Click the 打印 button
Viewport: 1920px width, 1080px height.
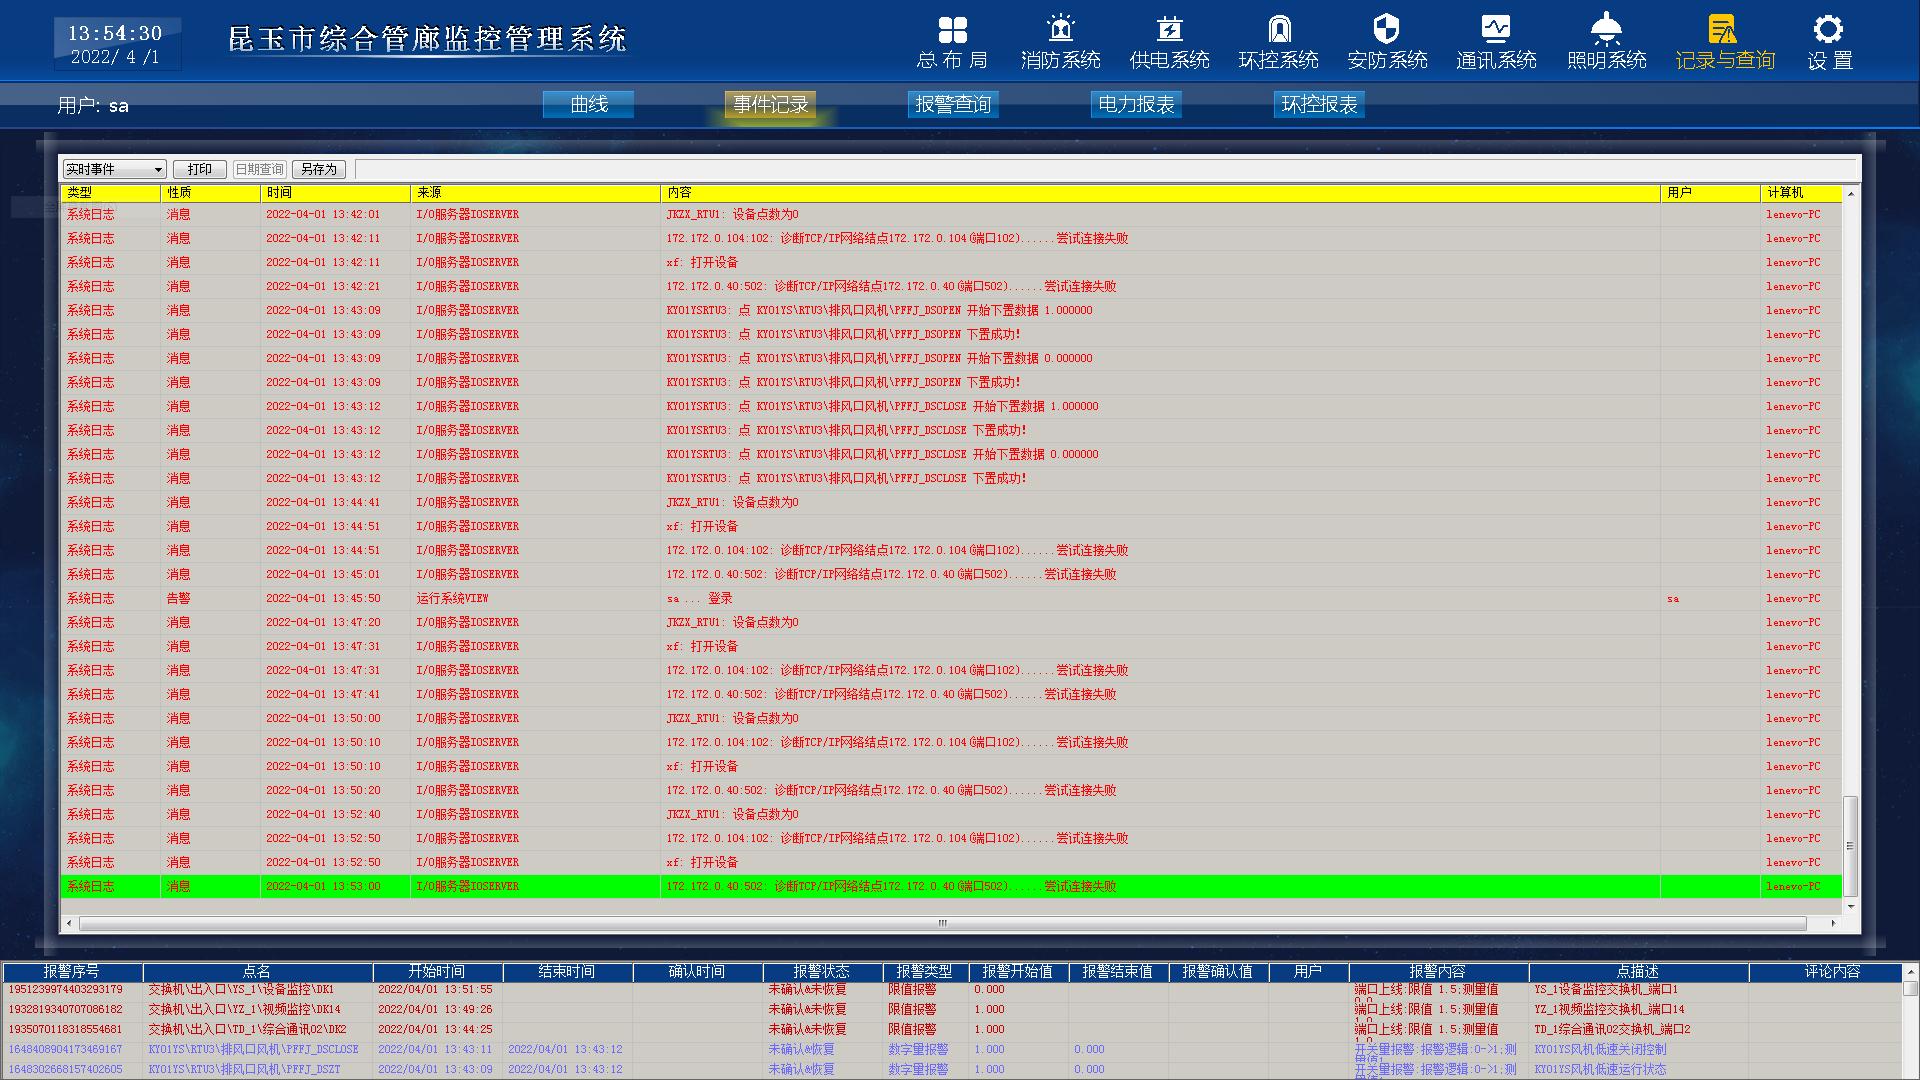tap(199, 170)
